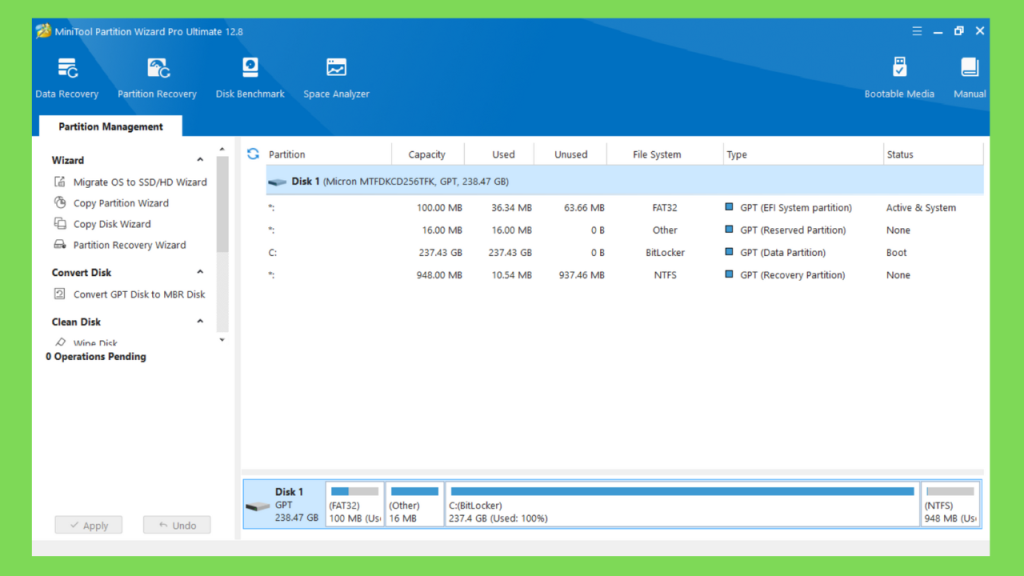Launch Partition Recovery Wizard link

pyautogui.click(x=129, y=245)
